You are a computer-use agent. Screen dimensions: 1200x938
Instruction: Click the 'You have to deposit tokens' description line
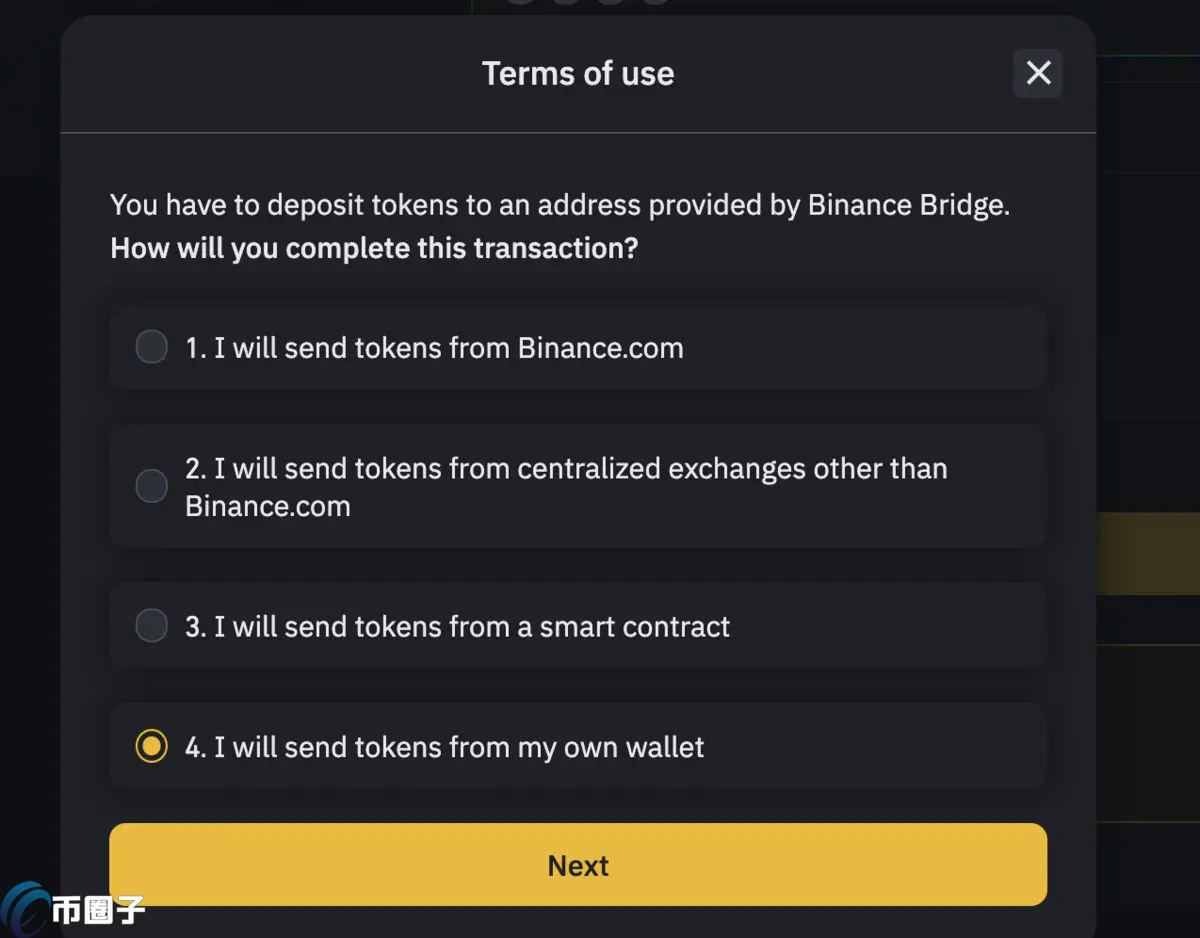560,205
